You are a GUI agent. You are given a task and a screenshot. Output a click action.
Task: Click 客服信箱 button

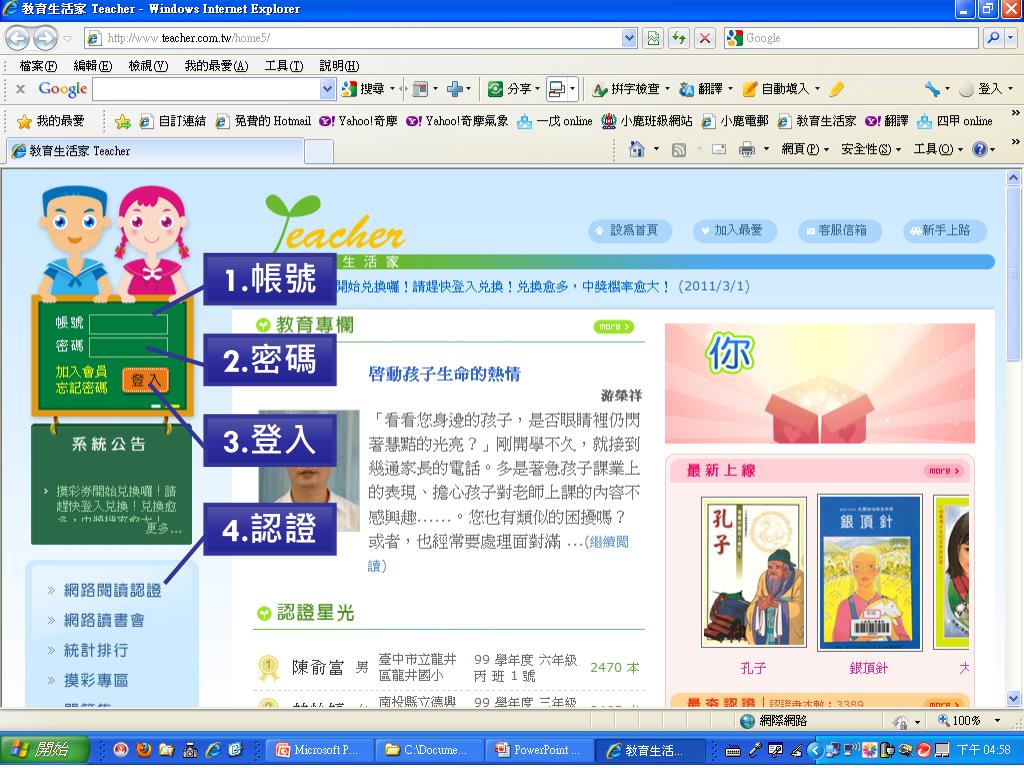coord(839,230)
